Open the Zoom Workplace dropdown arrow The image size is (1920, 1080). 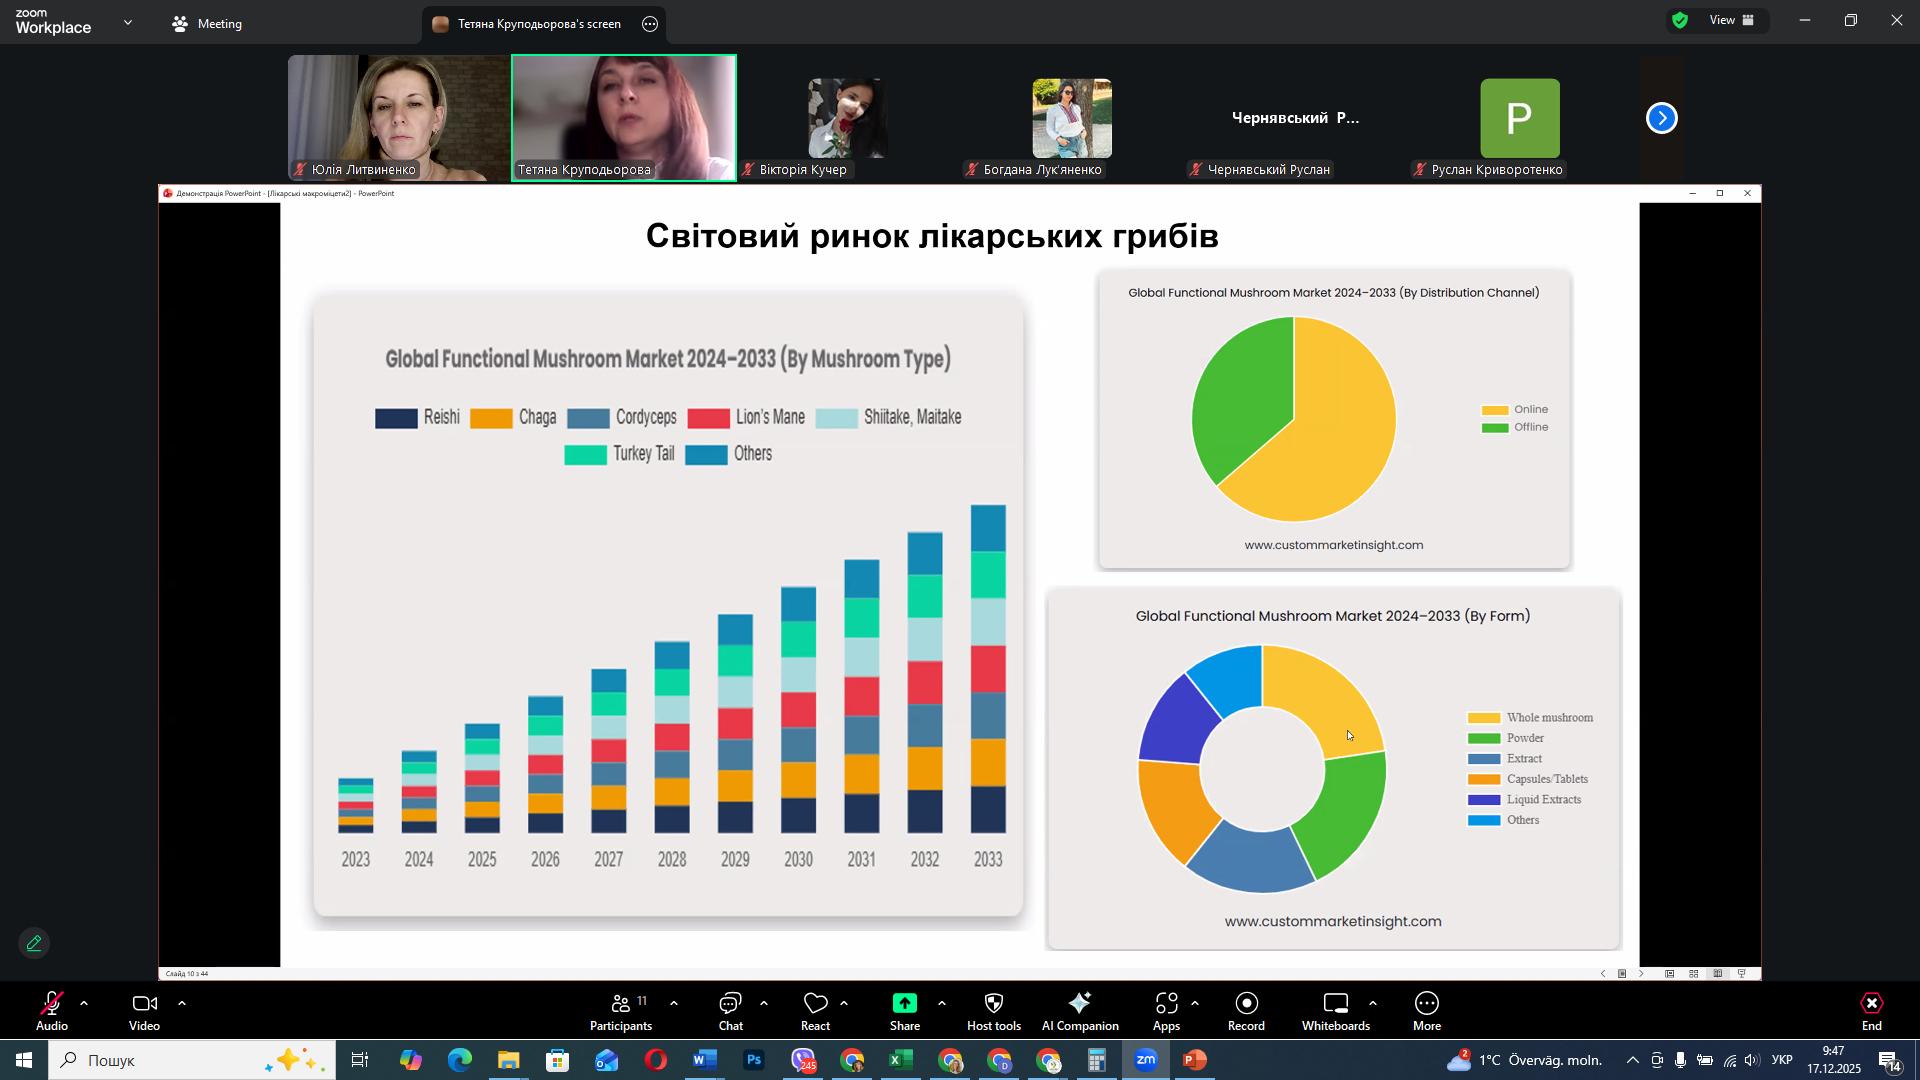coord(128,22)
